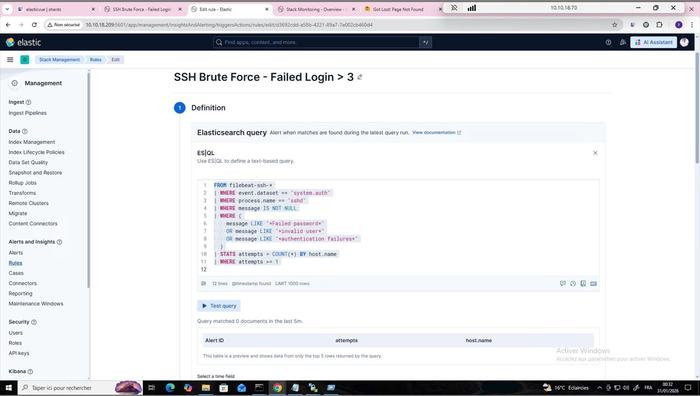Open Users under Security
The height and width of the screenshot is (396, 700).
(x=15, y=333)
